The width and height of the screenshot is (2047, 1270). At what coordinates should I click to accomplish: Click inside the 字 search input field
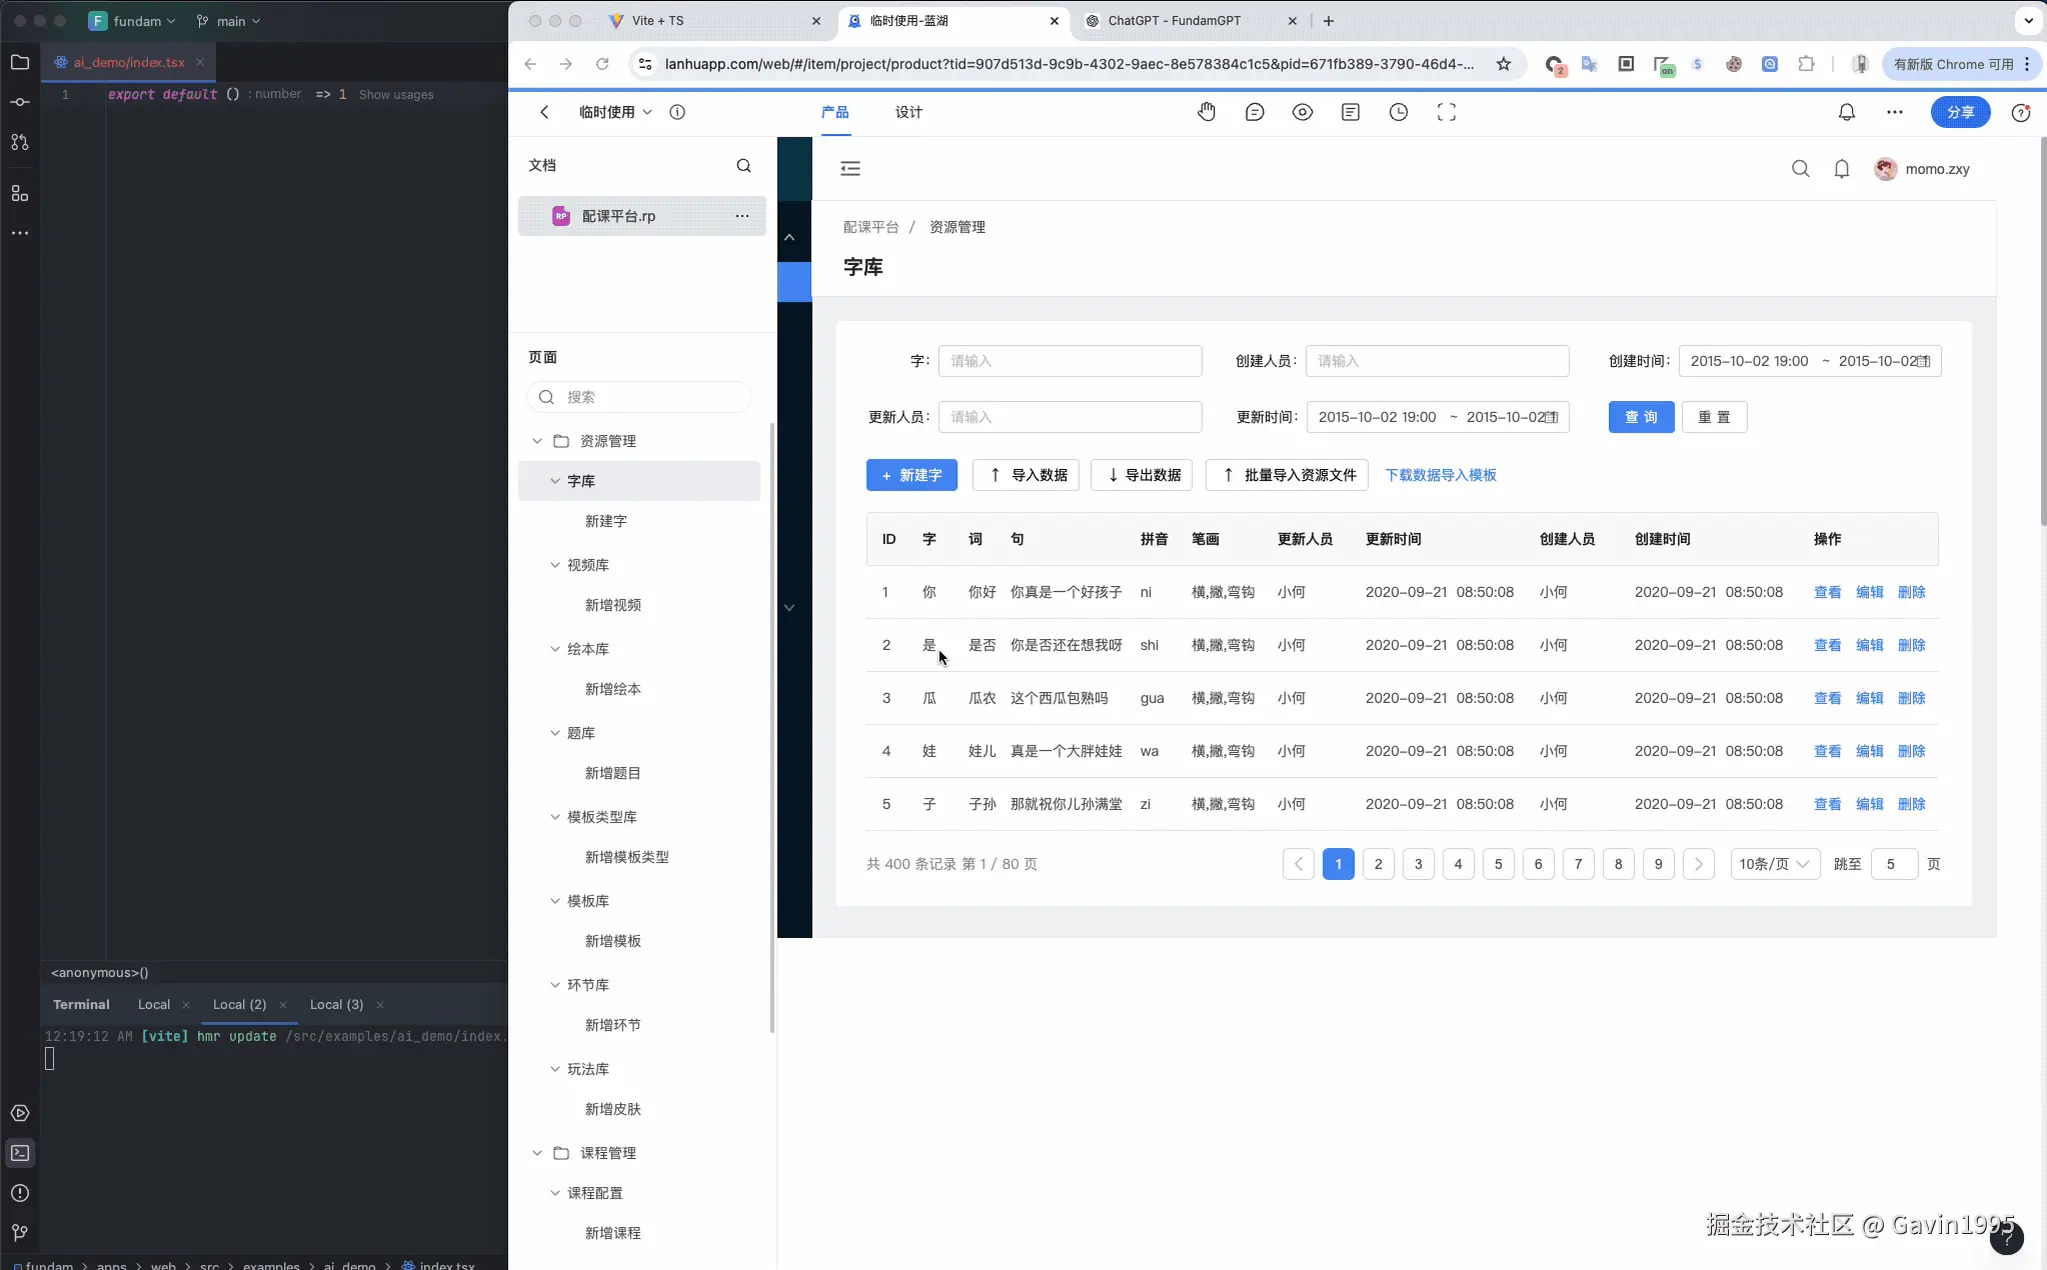coord(1069,361)
